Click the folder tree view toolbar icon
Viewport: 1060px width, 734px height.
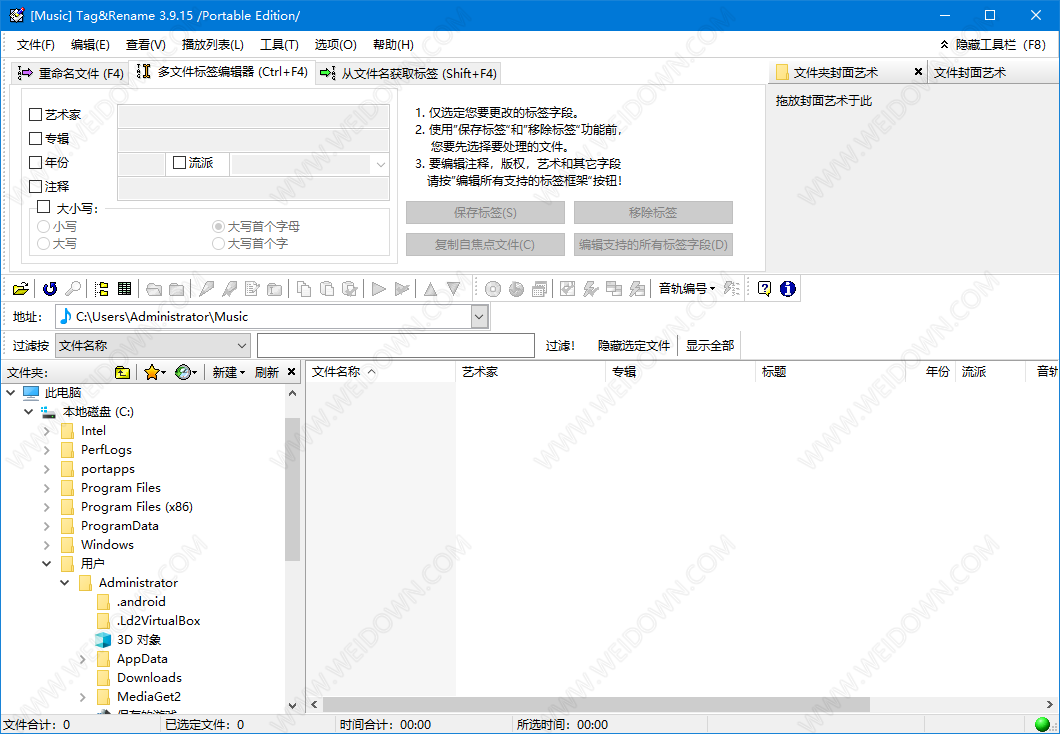click(101, 289)
